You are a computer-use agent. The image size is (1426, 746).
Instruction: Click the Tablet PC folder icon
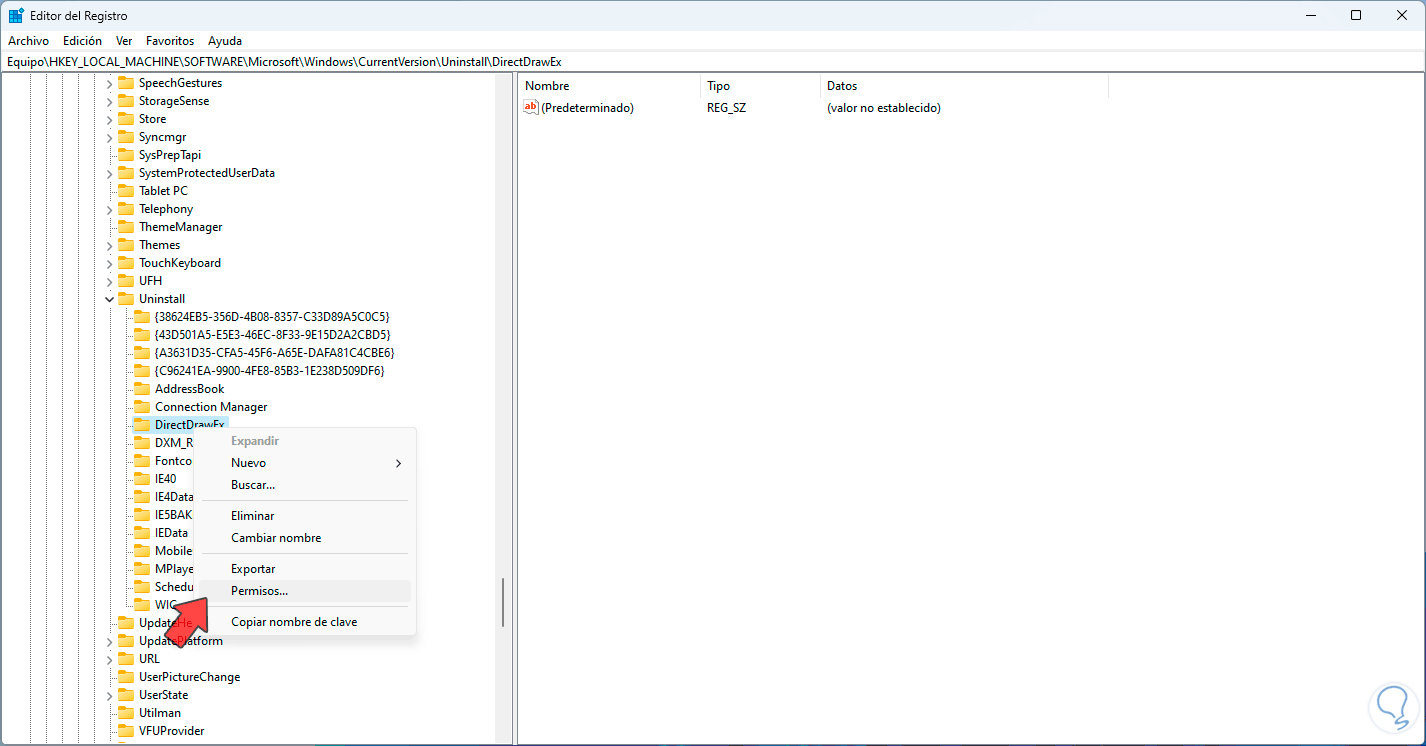[126, 191]
